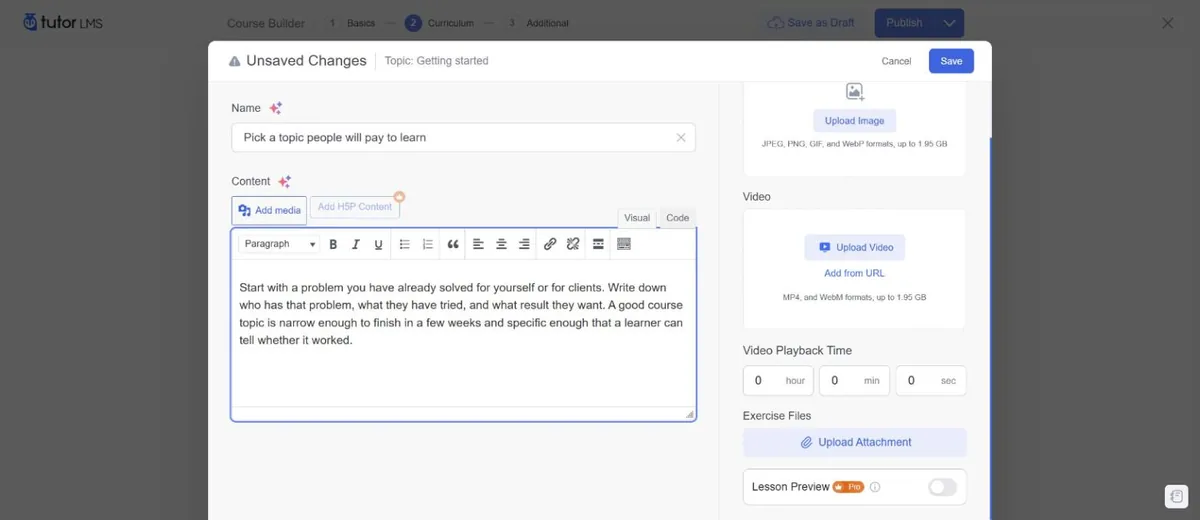
Task: Apply bold formatting in editor toolbar
Action: (x=333, y=244)
